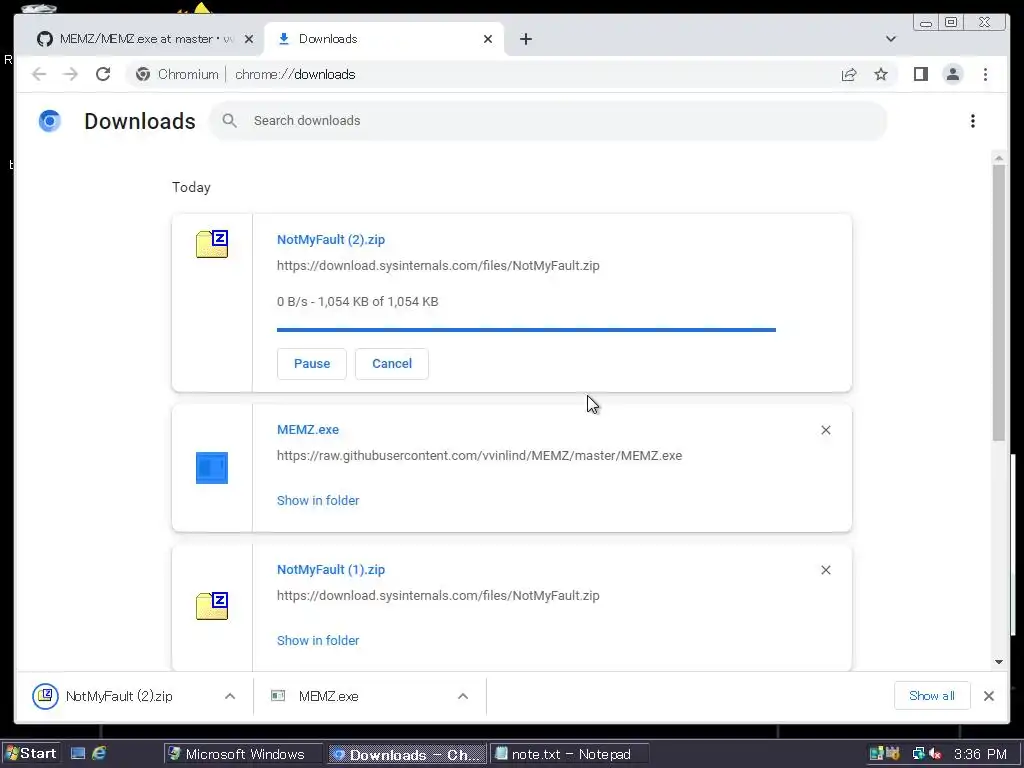Click the page vertical scrollbar thumb
Viewport: 1024px width, 768px height.
point(999,302)
